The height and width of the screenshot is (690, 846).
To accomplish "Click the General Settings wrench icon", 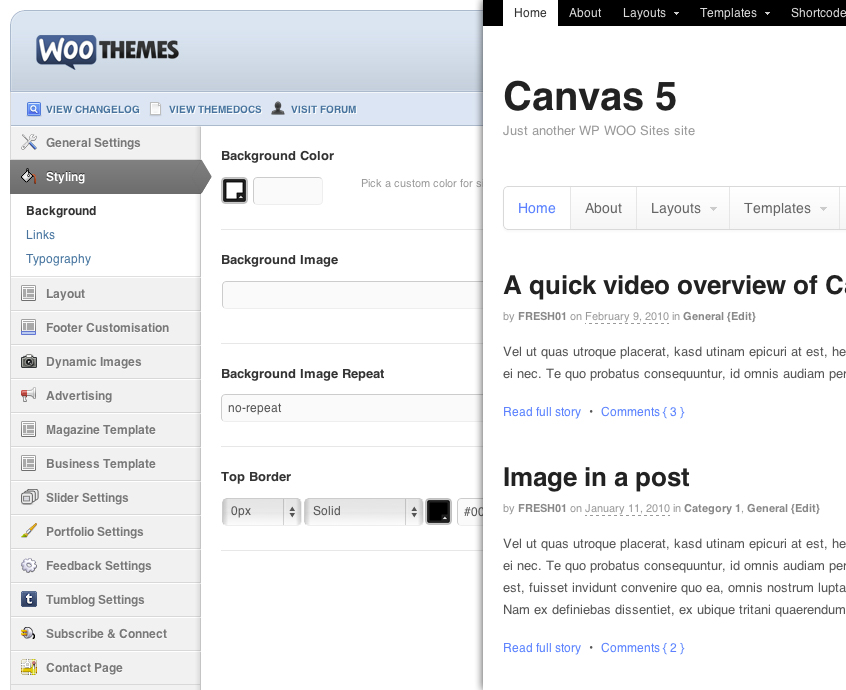I will (x=29, y=142).
